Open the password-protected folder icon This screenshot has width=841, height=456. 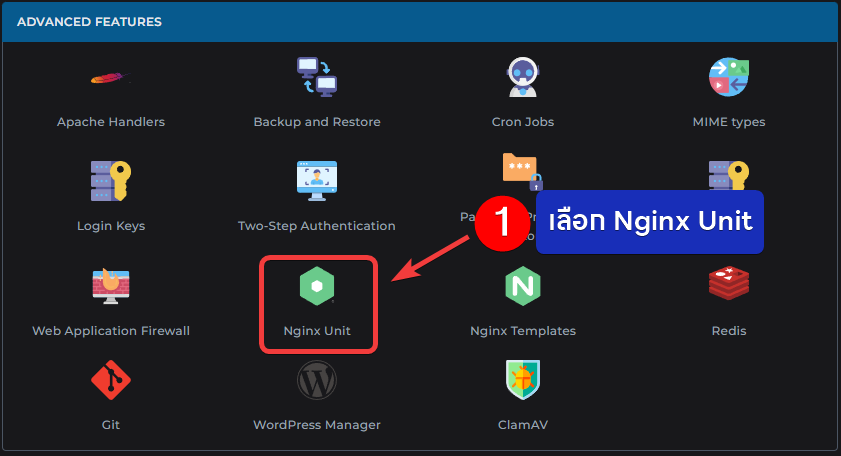click(x=522, y=172)
